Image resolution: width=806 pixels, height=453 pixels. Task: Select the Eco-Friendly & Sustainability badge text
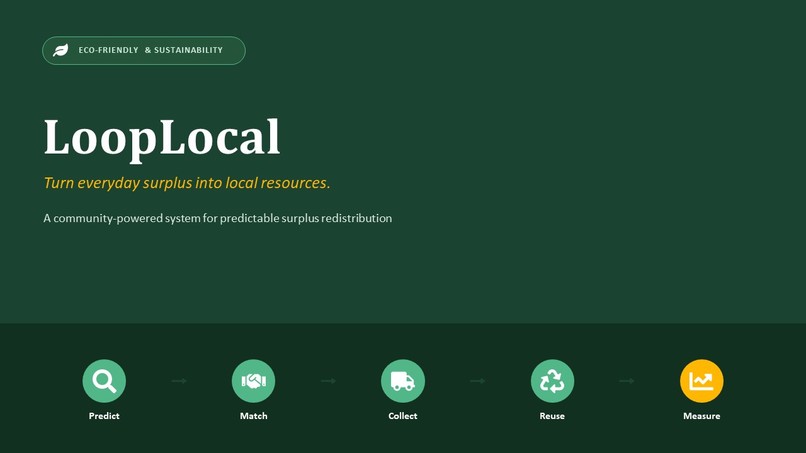(151, 50)
